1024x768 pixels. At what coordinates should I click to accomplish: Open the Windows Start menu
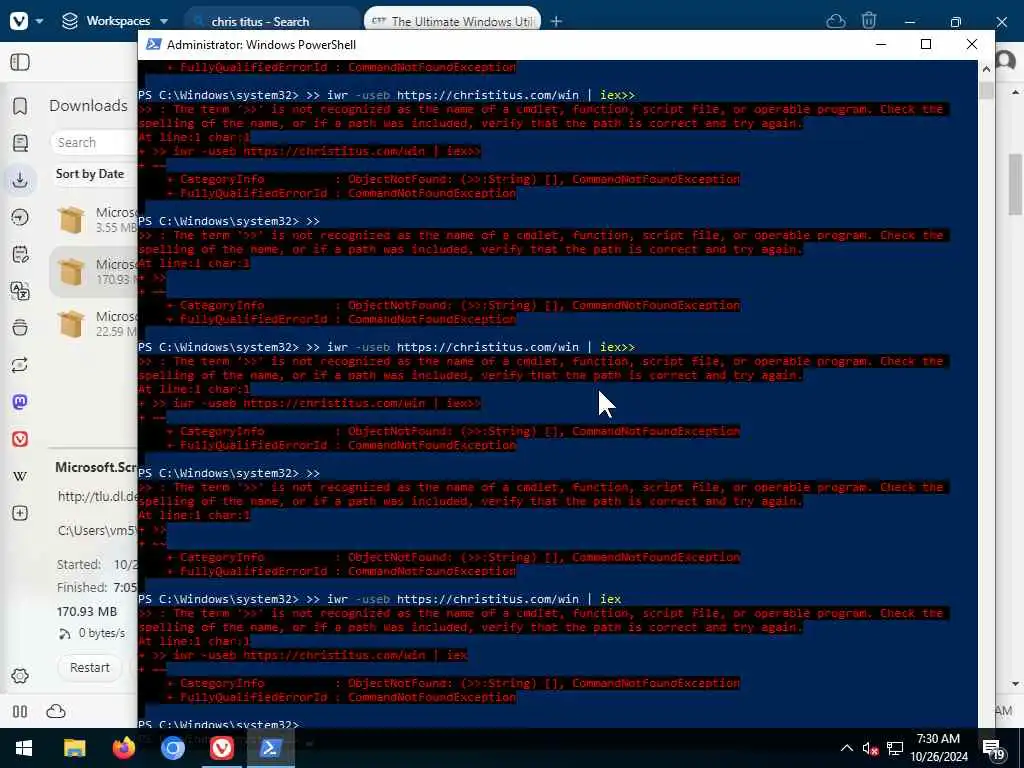click(24, 748)
